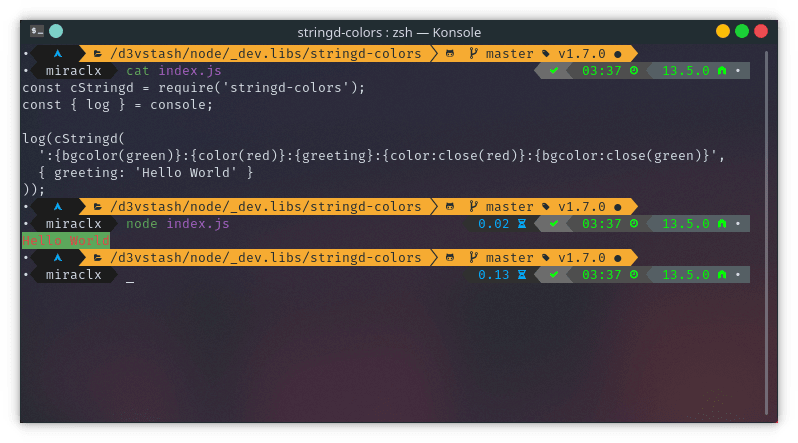The width and height of the screenshot is (798, 443).
Task: Click the git branch icon in the third prompt
Action: point(473,258)
